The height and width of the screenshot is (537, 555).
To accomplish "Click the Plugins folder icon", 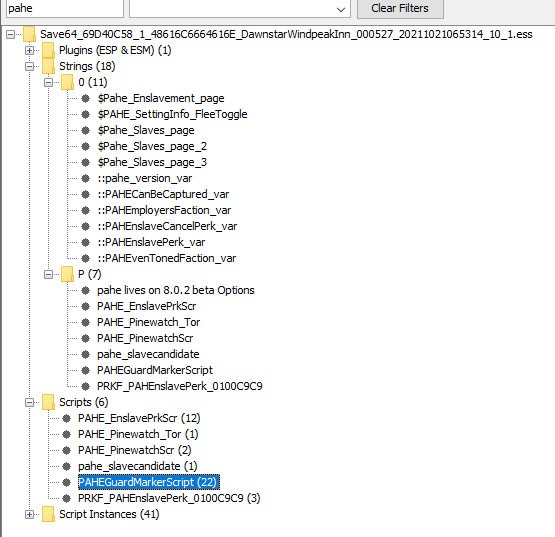I will coord(48,50).
